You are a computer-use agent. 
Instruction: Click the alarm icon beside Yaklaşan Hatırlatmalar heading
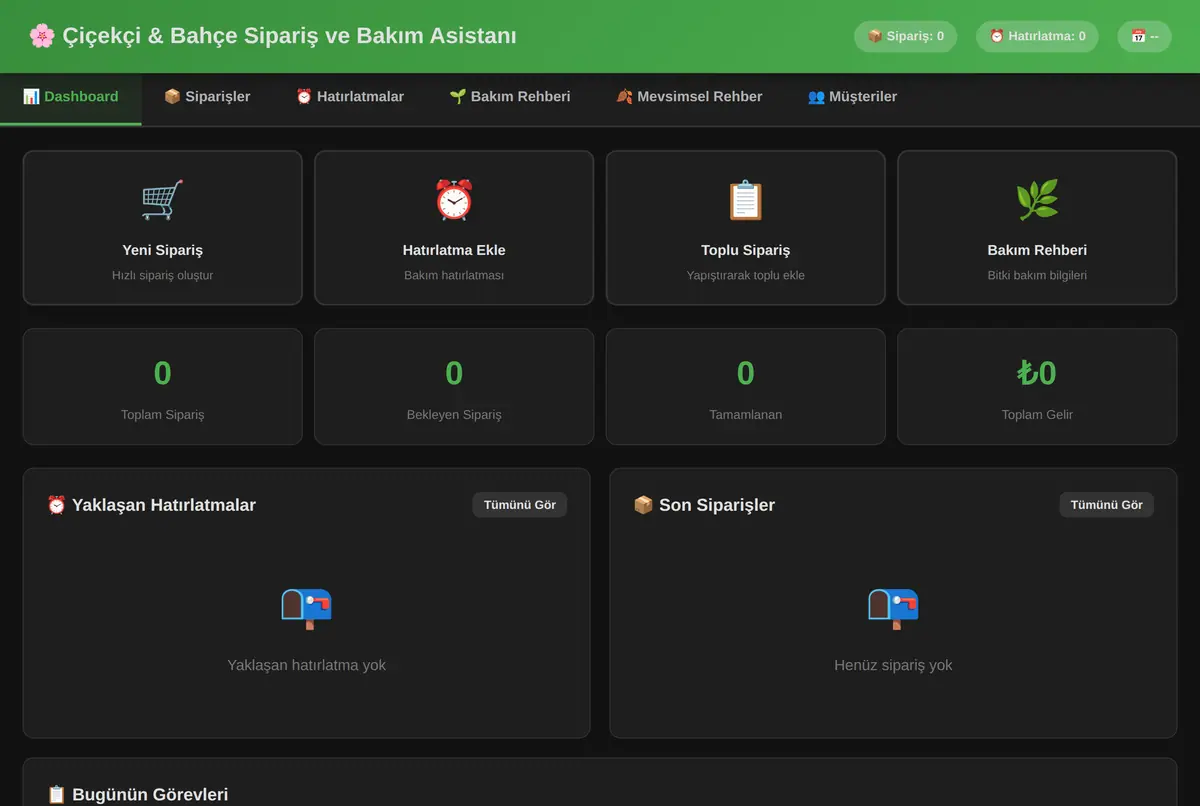coord(57,505)
